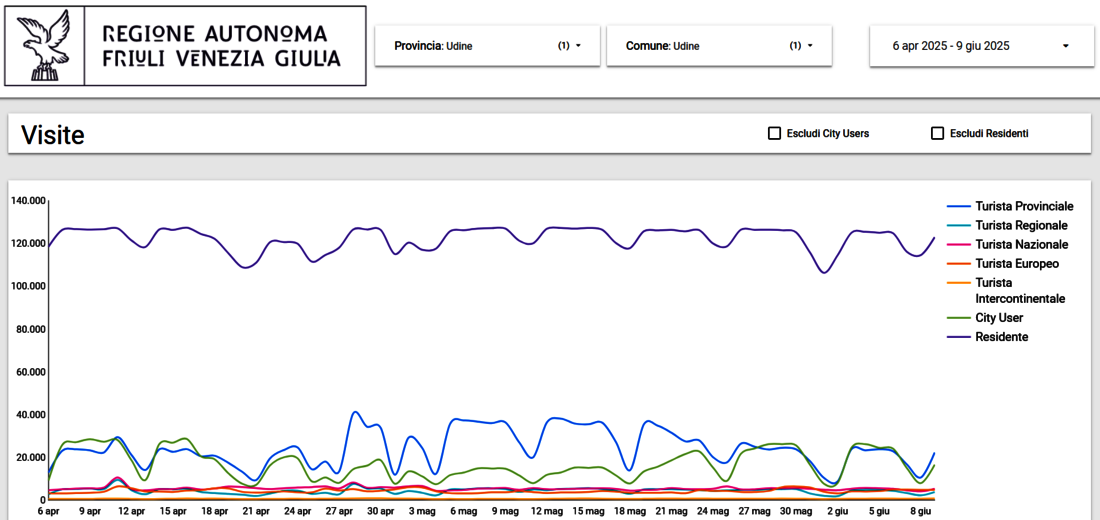Screen dimensions: 1100x520
Task: Click the Visite section title
Action: (53, 135)
